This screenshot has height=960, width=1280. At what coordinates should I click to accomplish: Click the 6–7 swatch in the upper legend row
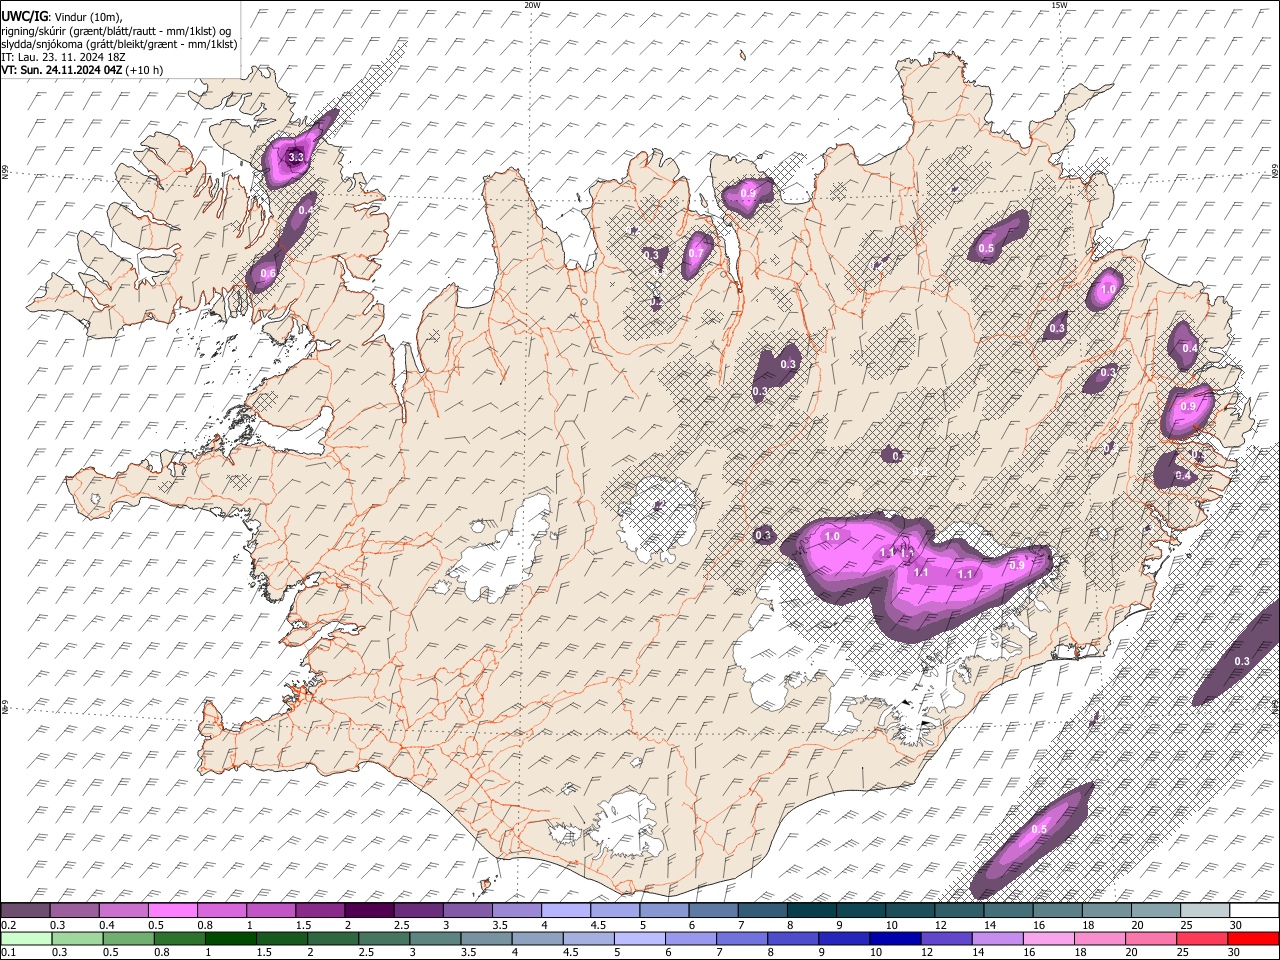click(x=712, y=910)
